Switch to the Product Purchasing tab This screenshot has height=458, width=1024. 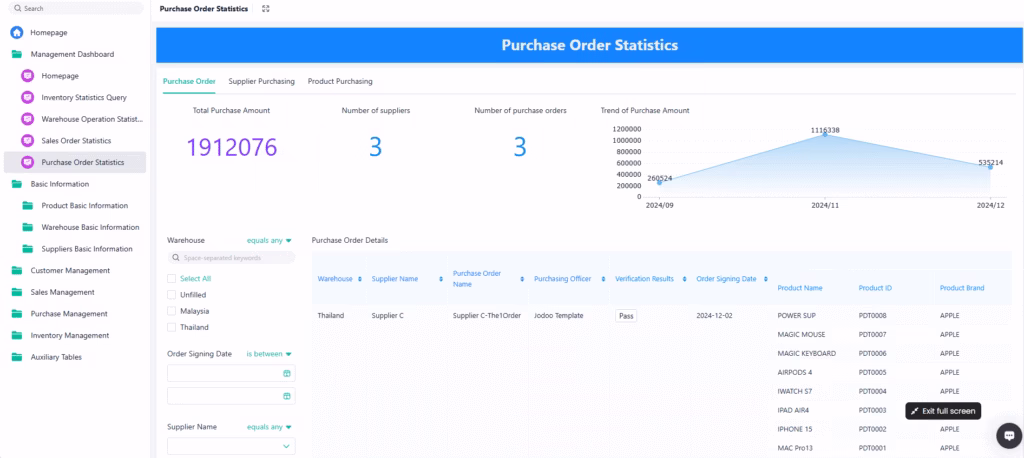(x=340, y=81)
